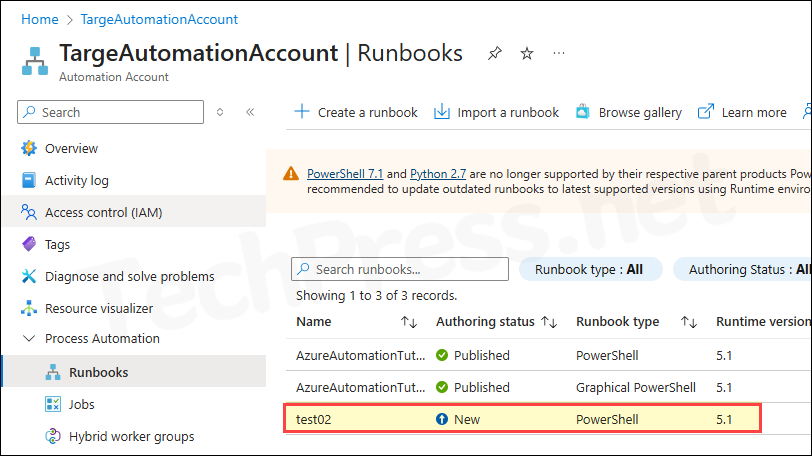Collapse the Process Automation section
This screenshot has height=456, width=812.
pyautogui.click(x=29, y=339)
